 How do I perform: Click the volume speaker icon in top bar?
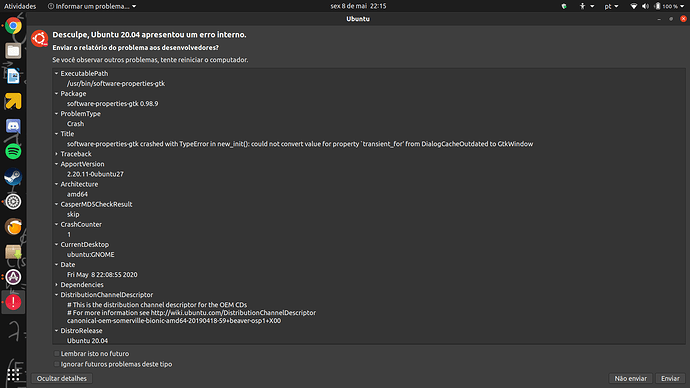(x=645, y=6)
